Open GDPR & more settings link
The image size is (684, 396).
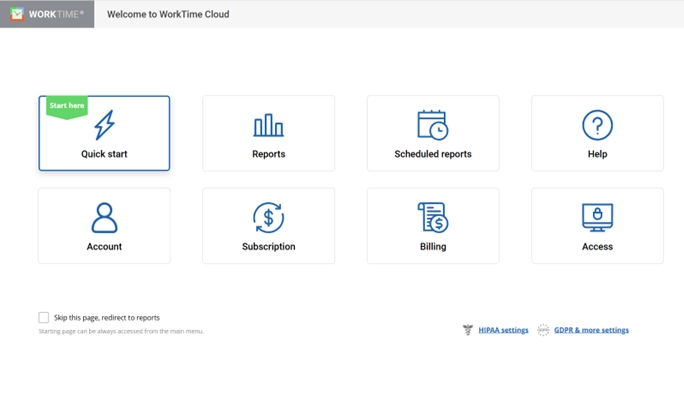[591, 330]
